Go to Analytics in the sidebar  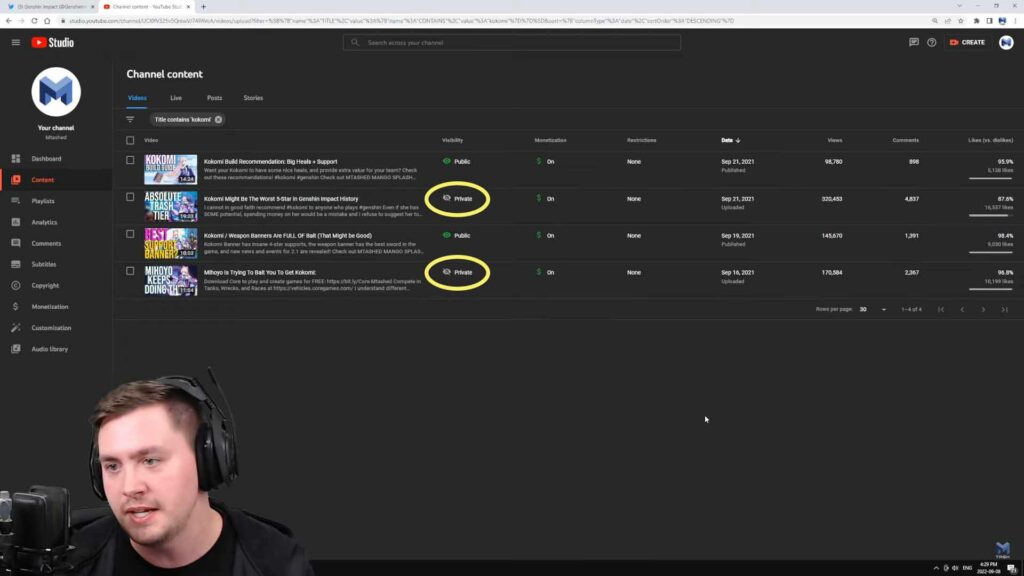(x=44, y=222)
